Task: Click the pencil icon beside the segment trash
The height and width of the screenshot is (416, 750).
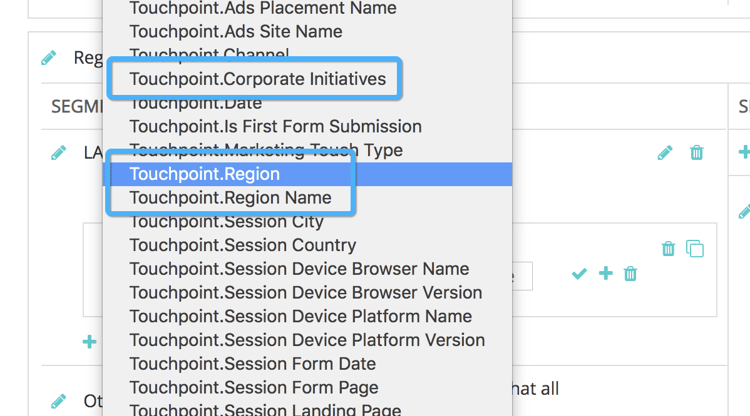Action: 665,153
